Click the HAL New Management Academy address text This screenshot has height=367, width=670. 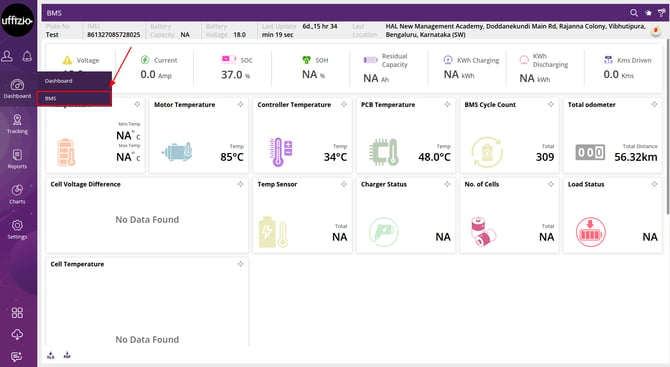pyautogui.click(x=515, y=30)
